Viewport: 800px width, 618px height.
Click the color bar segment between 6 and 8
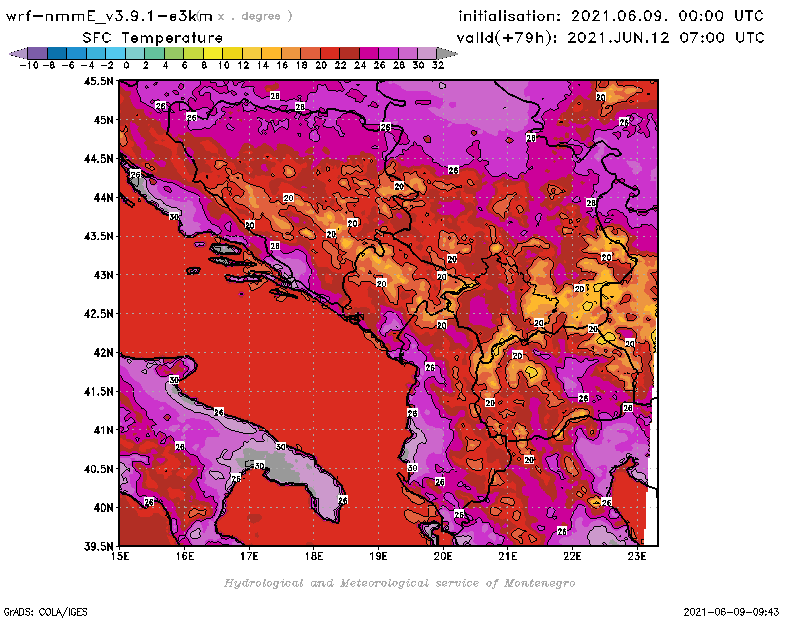coord(194,53)
